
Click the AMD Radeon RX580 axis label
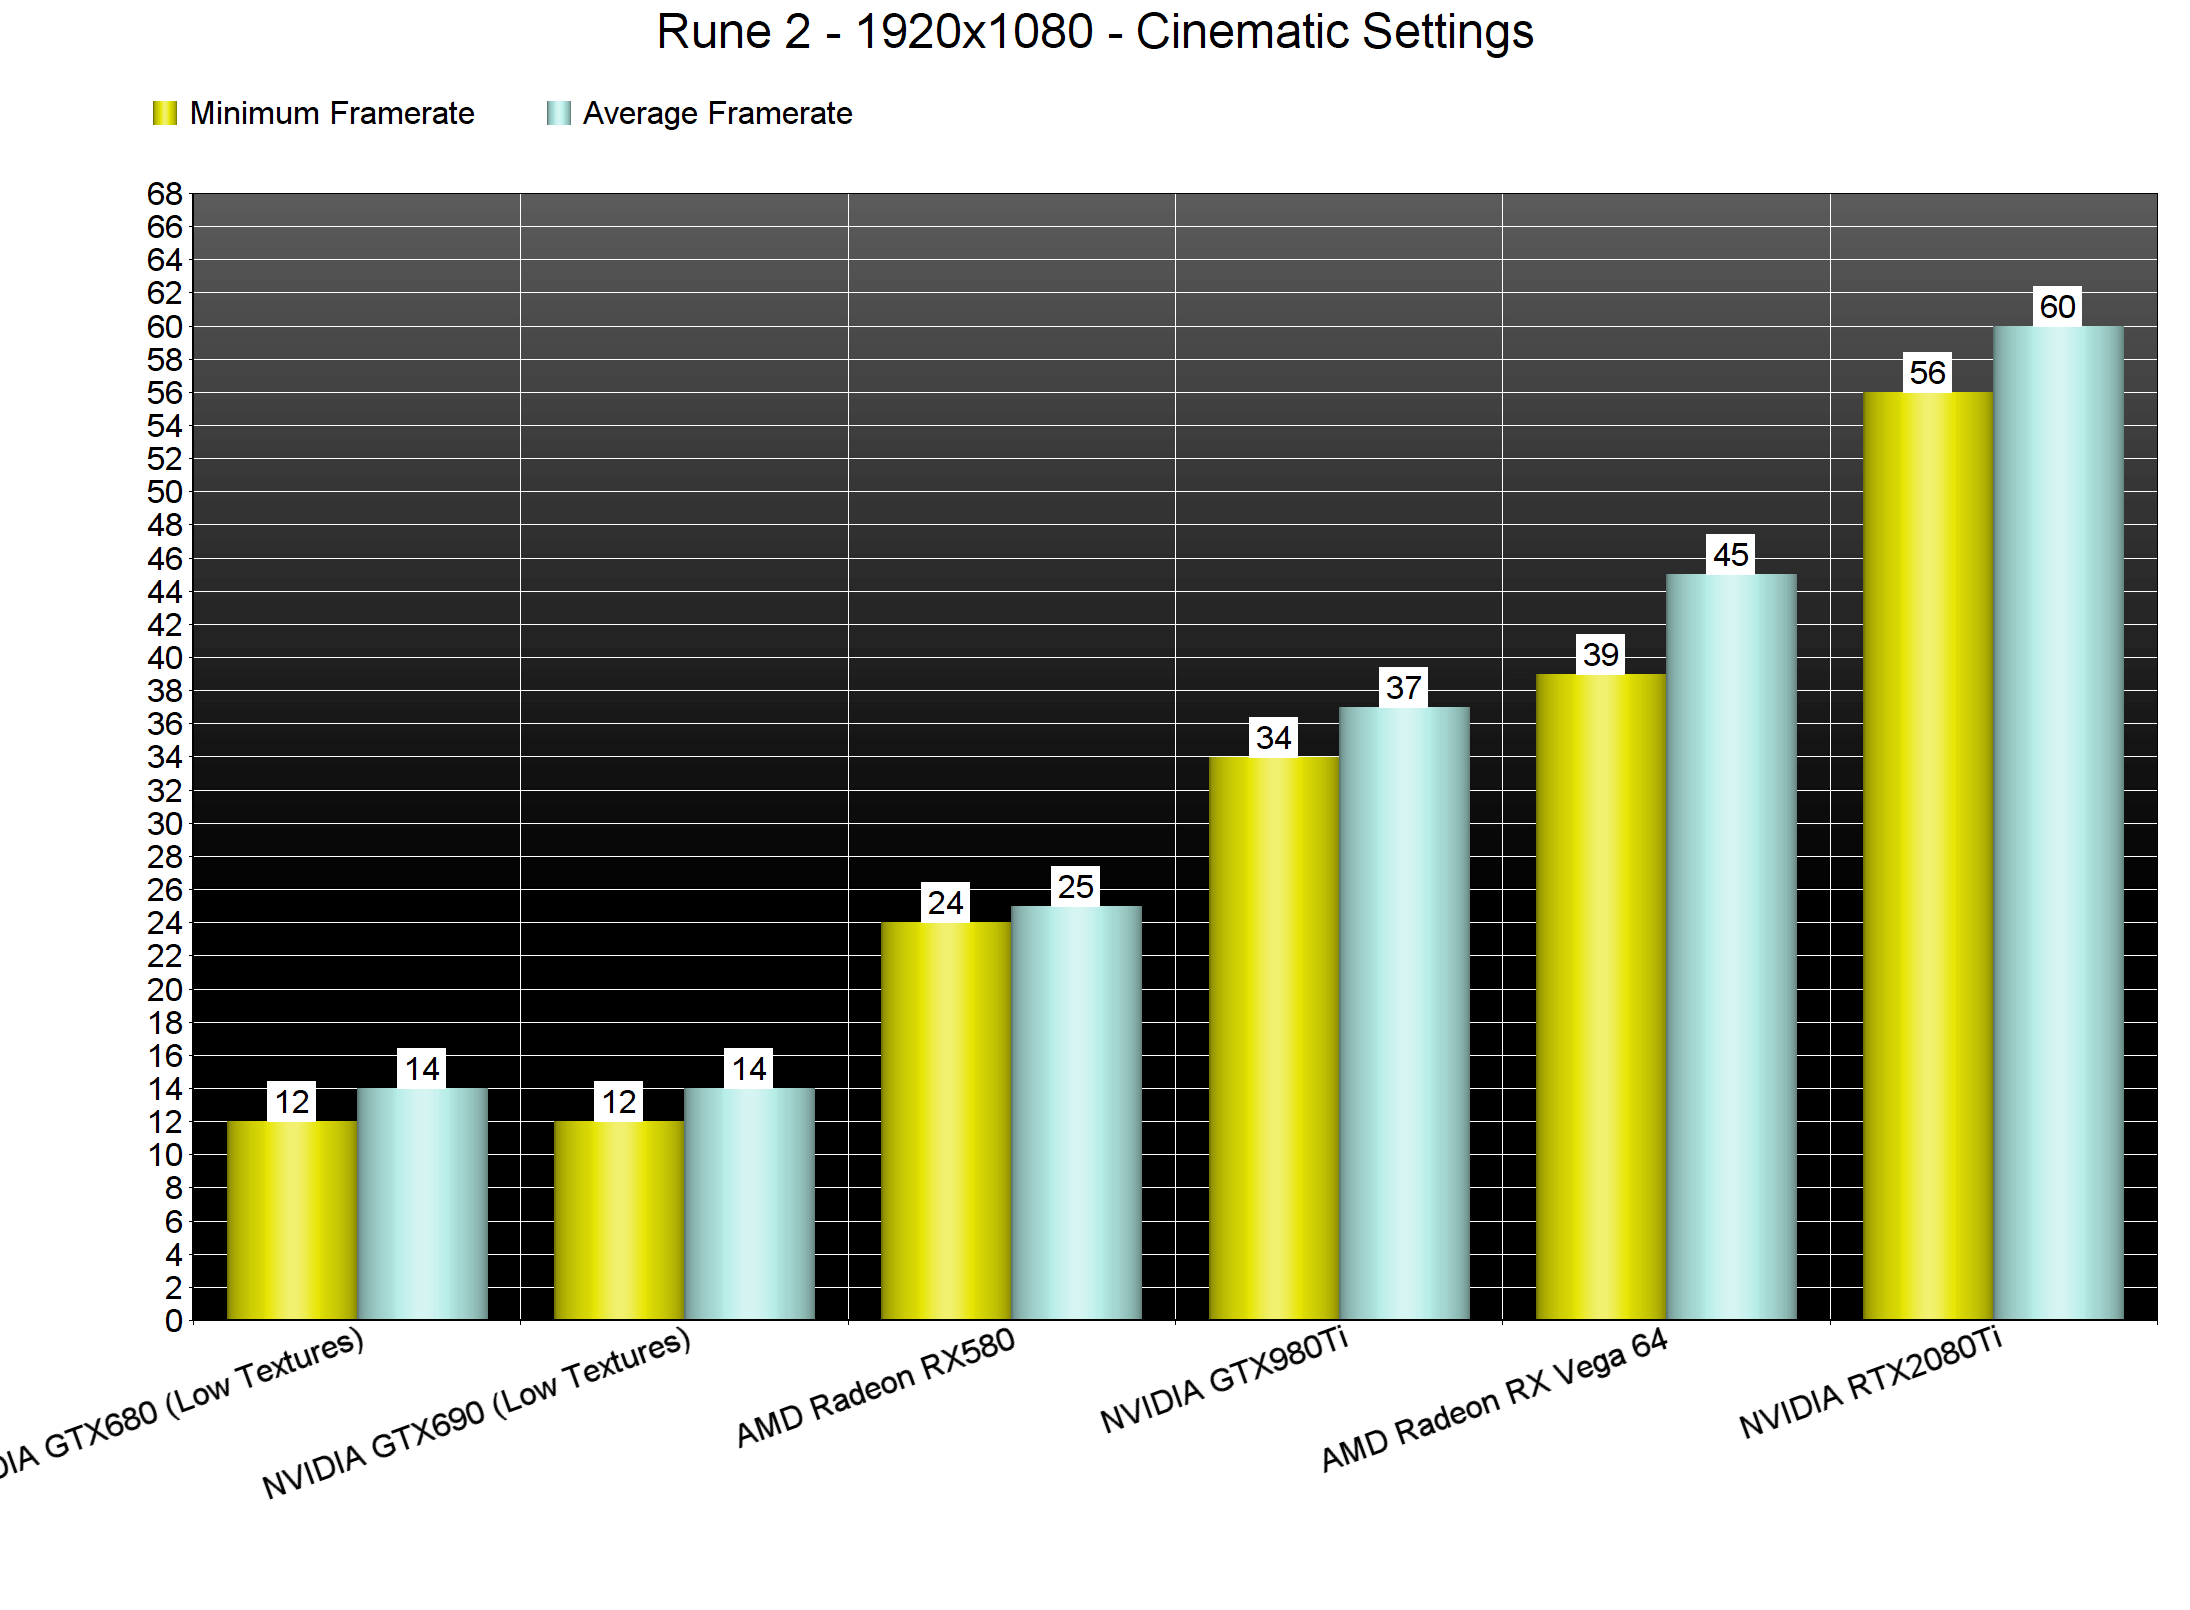(875, 1388)
